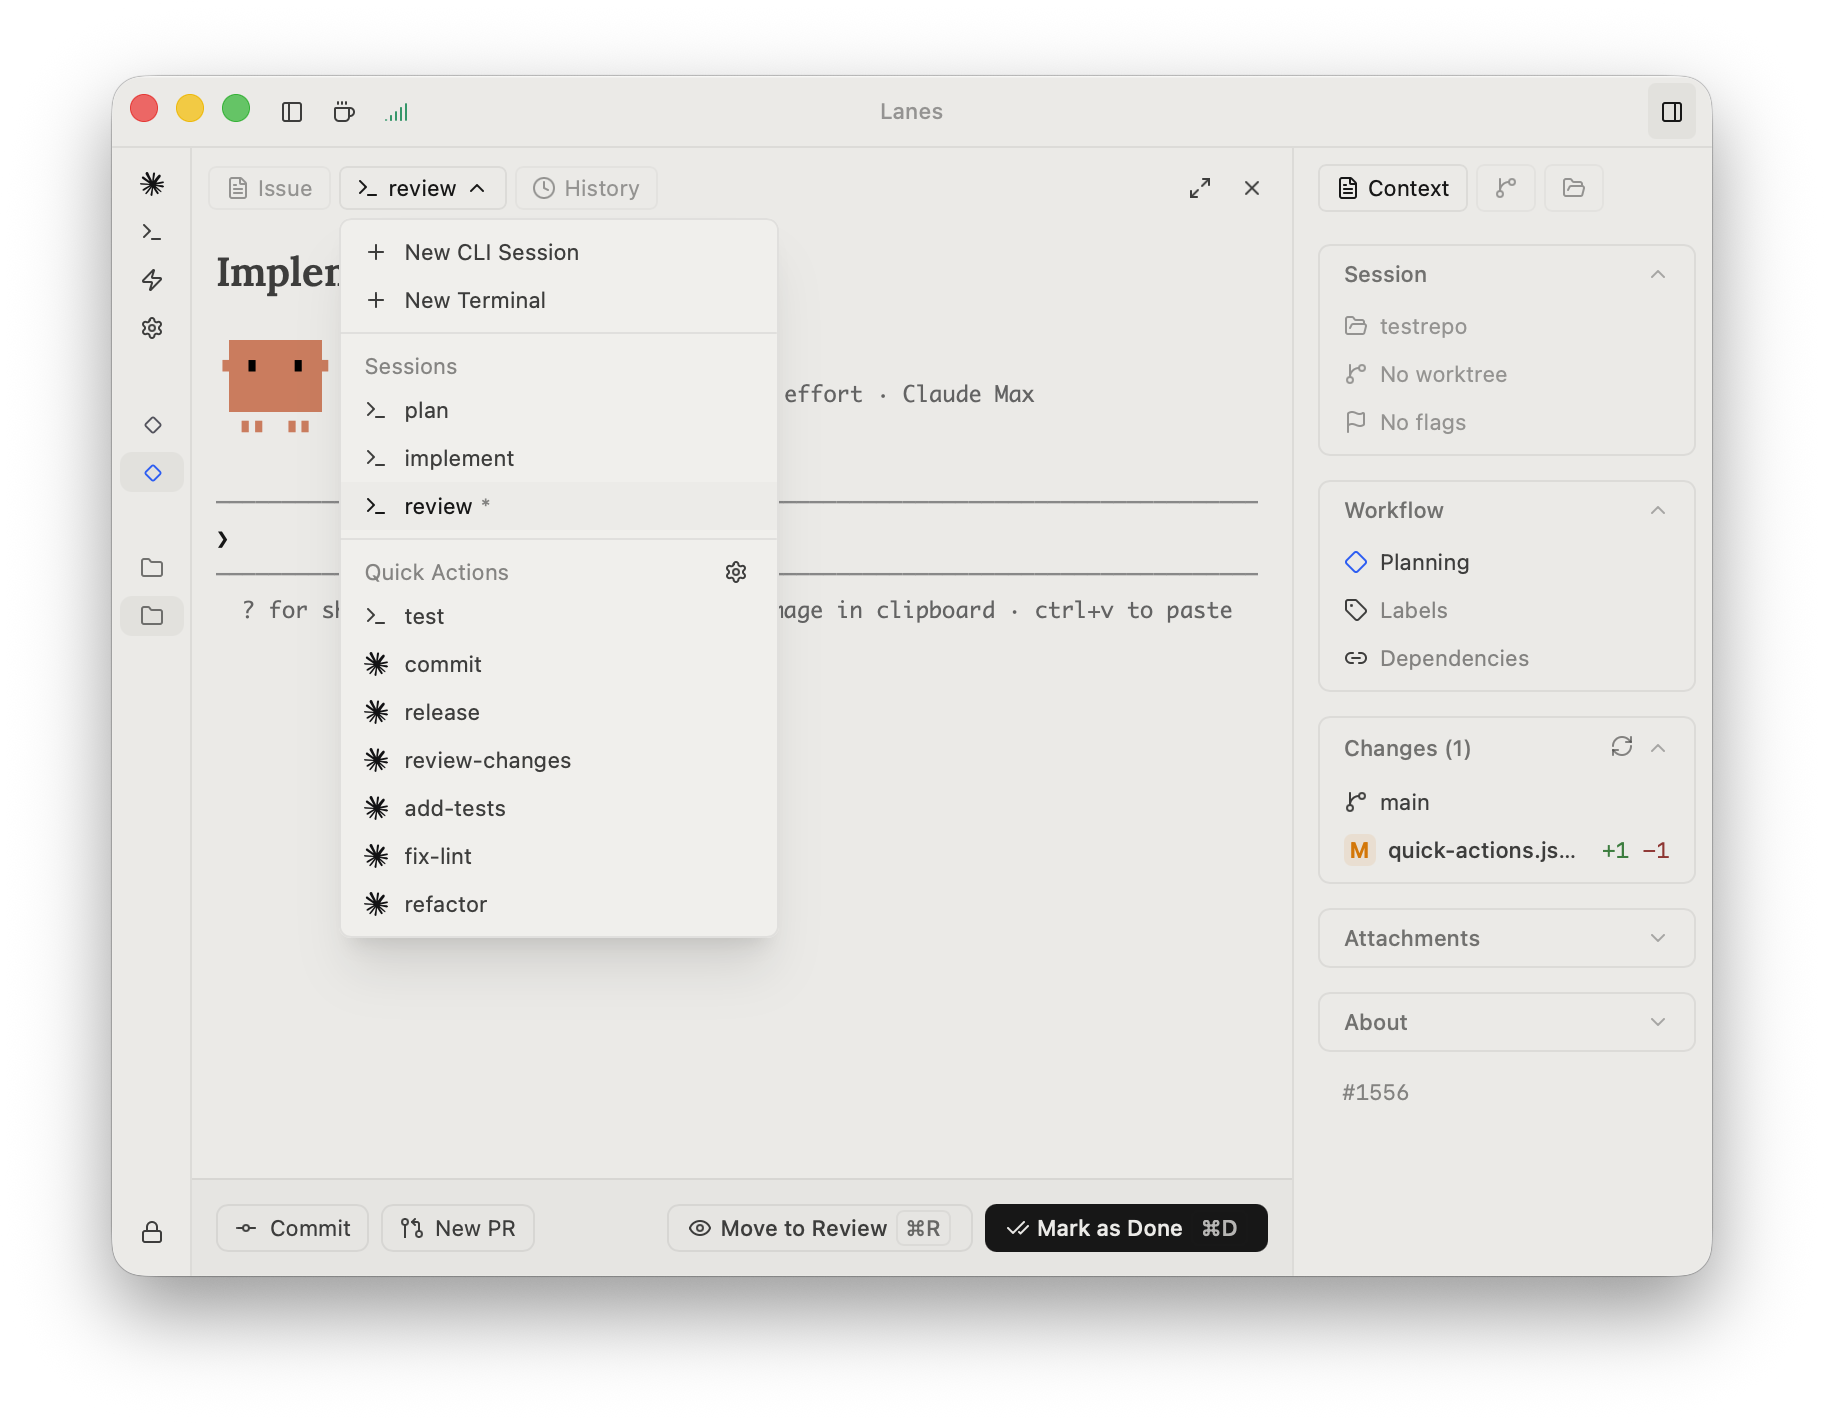Click issue number #1556
Image resolution: width=1824 pixels, height=1424 pixels.
[1375, 1092]
